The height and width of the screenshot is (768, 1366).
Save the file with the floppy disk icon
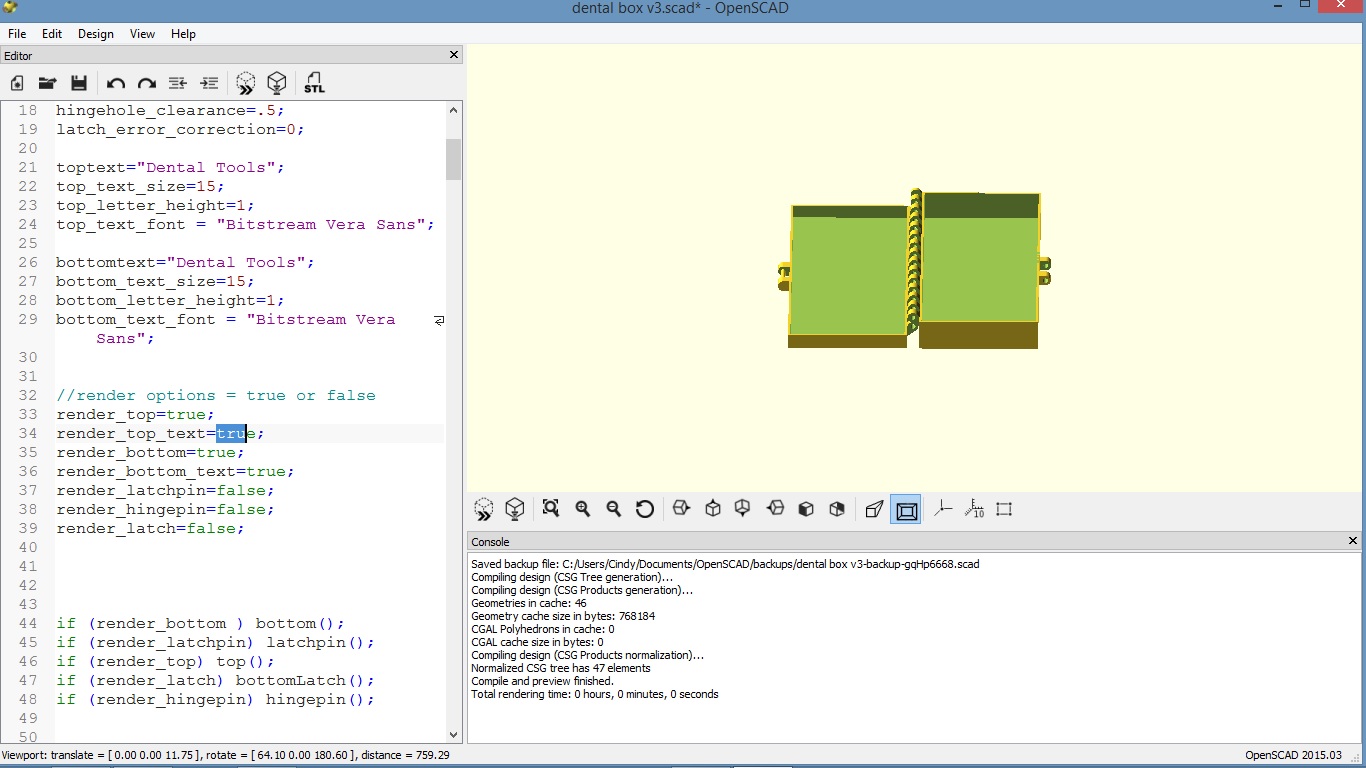tap(79, 83)
